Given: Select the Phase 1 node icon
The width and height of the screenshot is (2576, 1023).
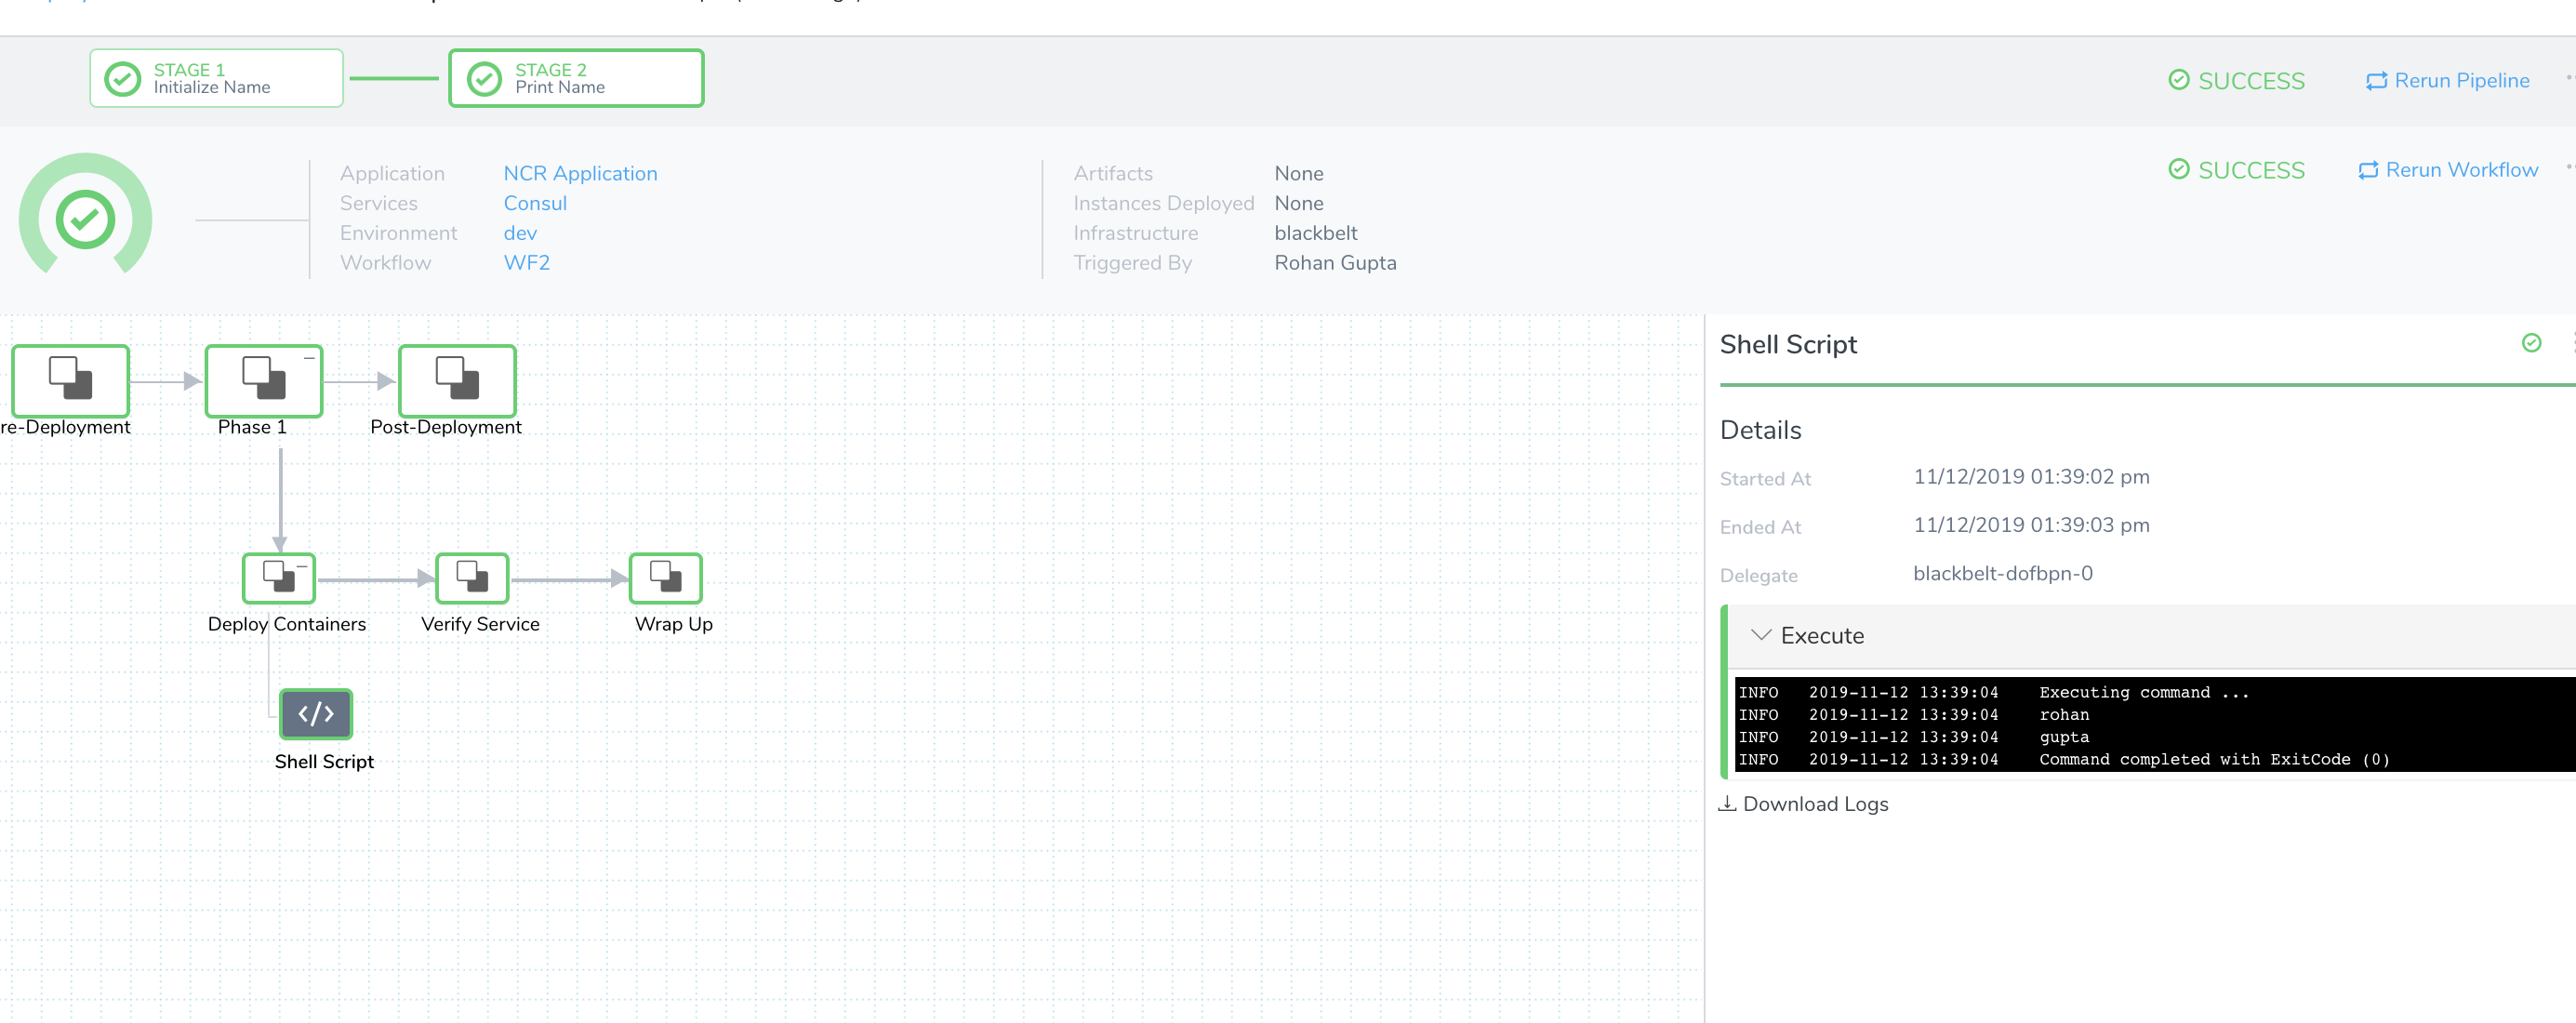Looking at the screenshot, I should pos(264,380).
